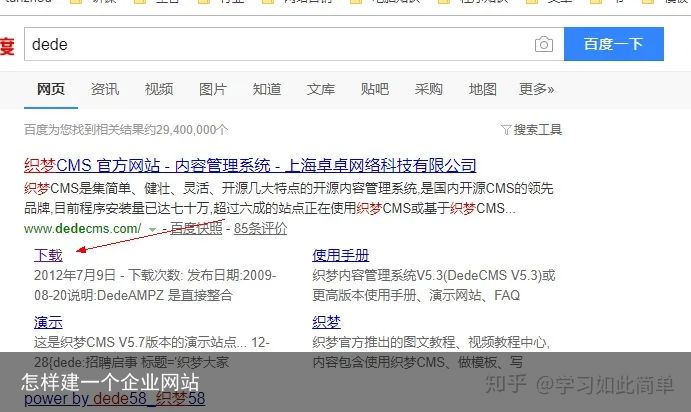The width and height of the screenshot is (691, 412).
Task: Open the 演示 sublink
Action: click(48, 323)
